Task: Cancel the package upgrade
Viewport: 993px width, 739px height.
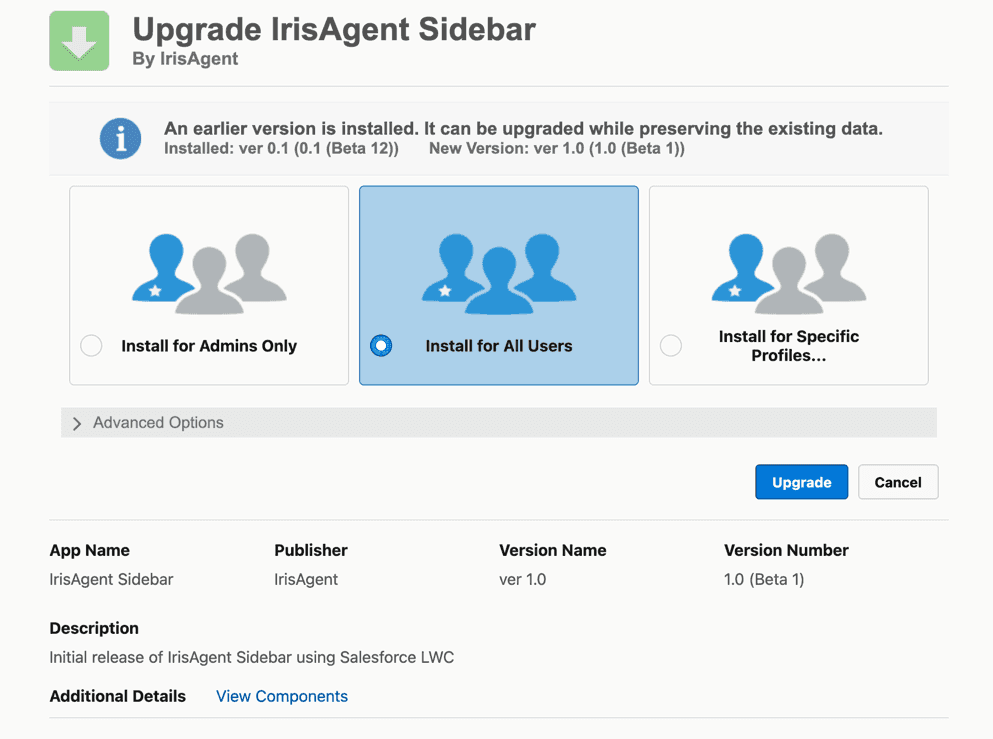Action: [x=897, y=481]
